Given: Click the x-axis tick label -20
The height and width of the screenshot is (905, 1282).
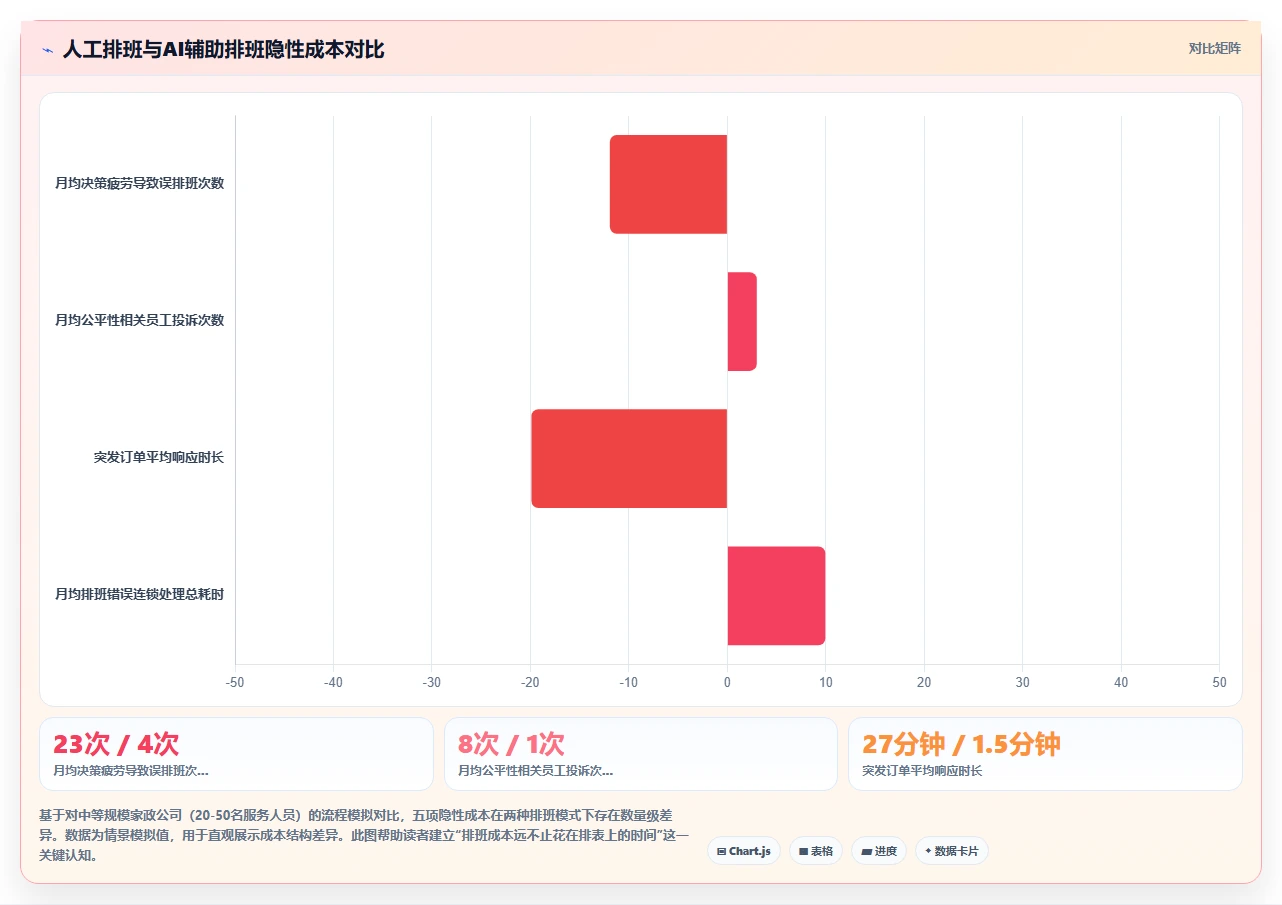Looking at the screenshot, I should [x=530, y=682].
